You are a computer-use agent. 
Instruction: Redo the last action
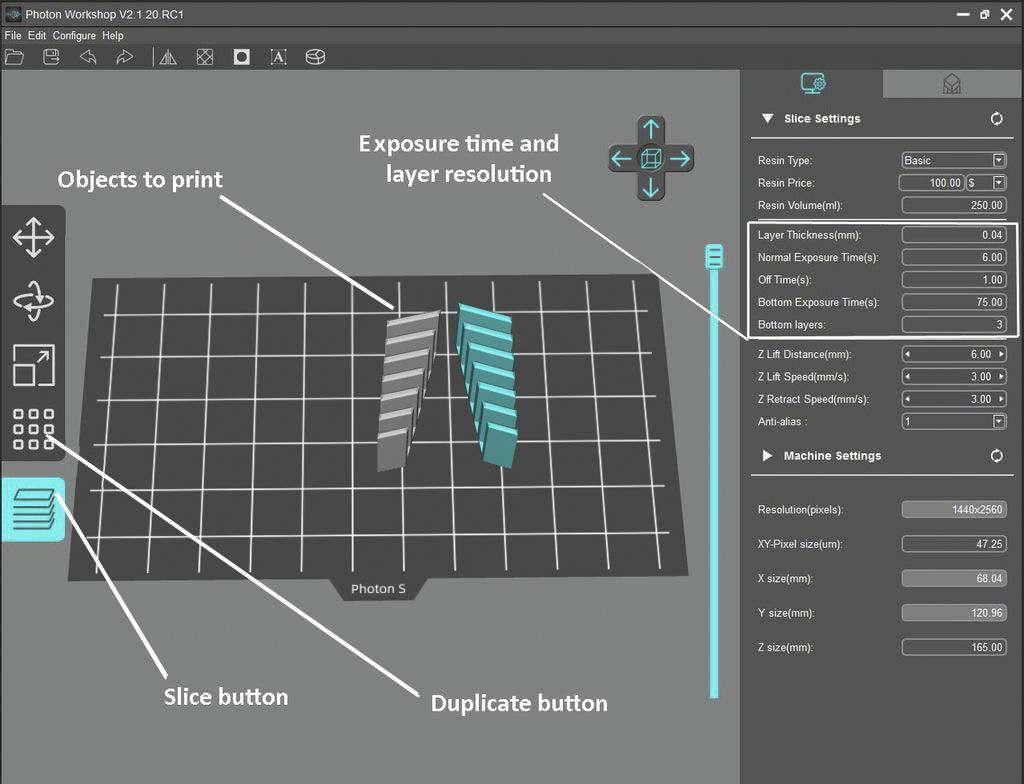[124, 57]
